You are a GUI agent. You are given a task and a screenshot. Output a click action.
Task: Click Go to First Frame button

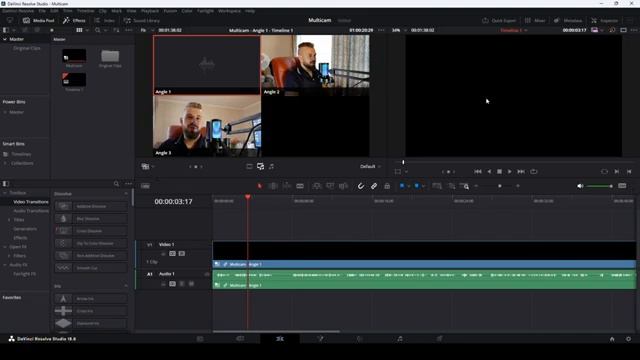click(478, 172)
